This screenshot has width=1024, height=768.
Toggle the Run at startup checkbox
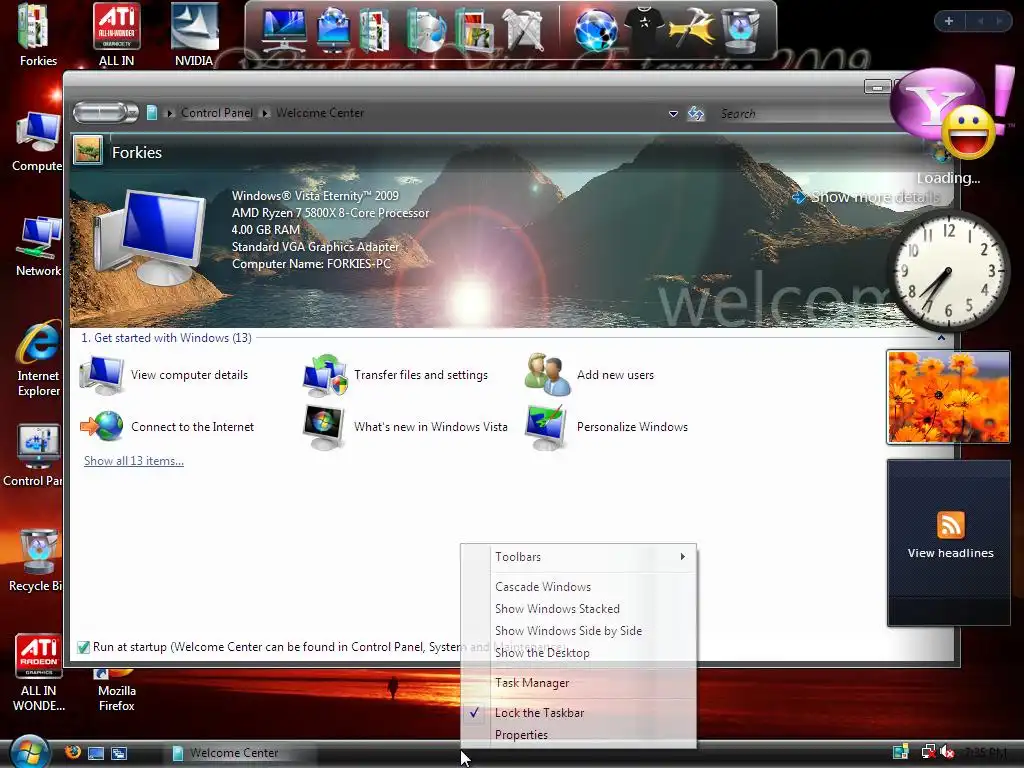pos(83,647)
